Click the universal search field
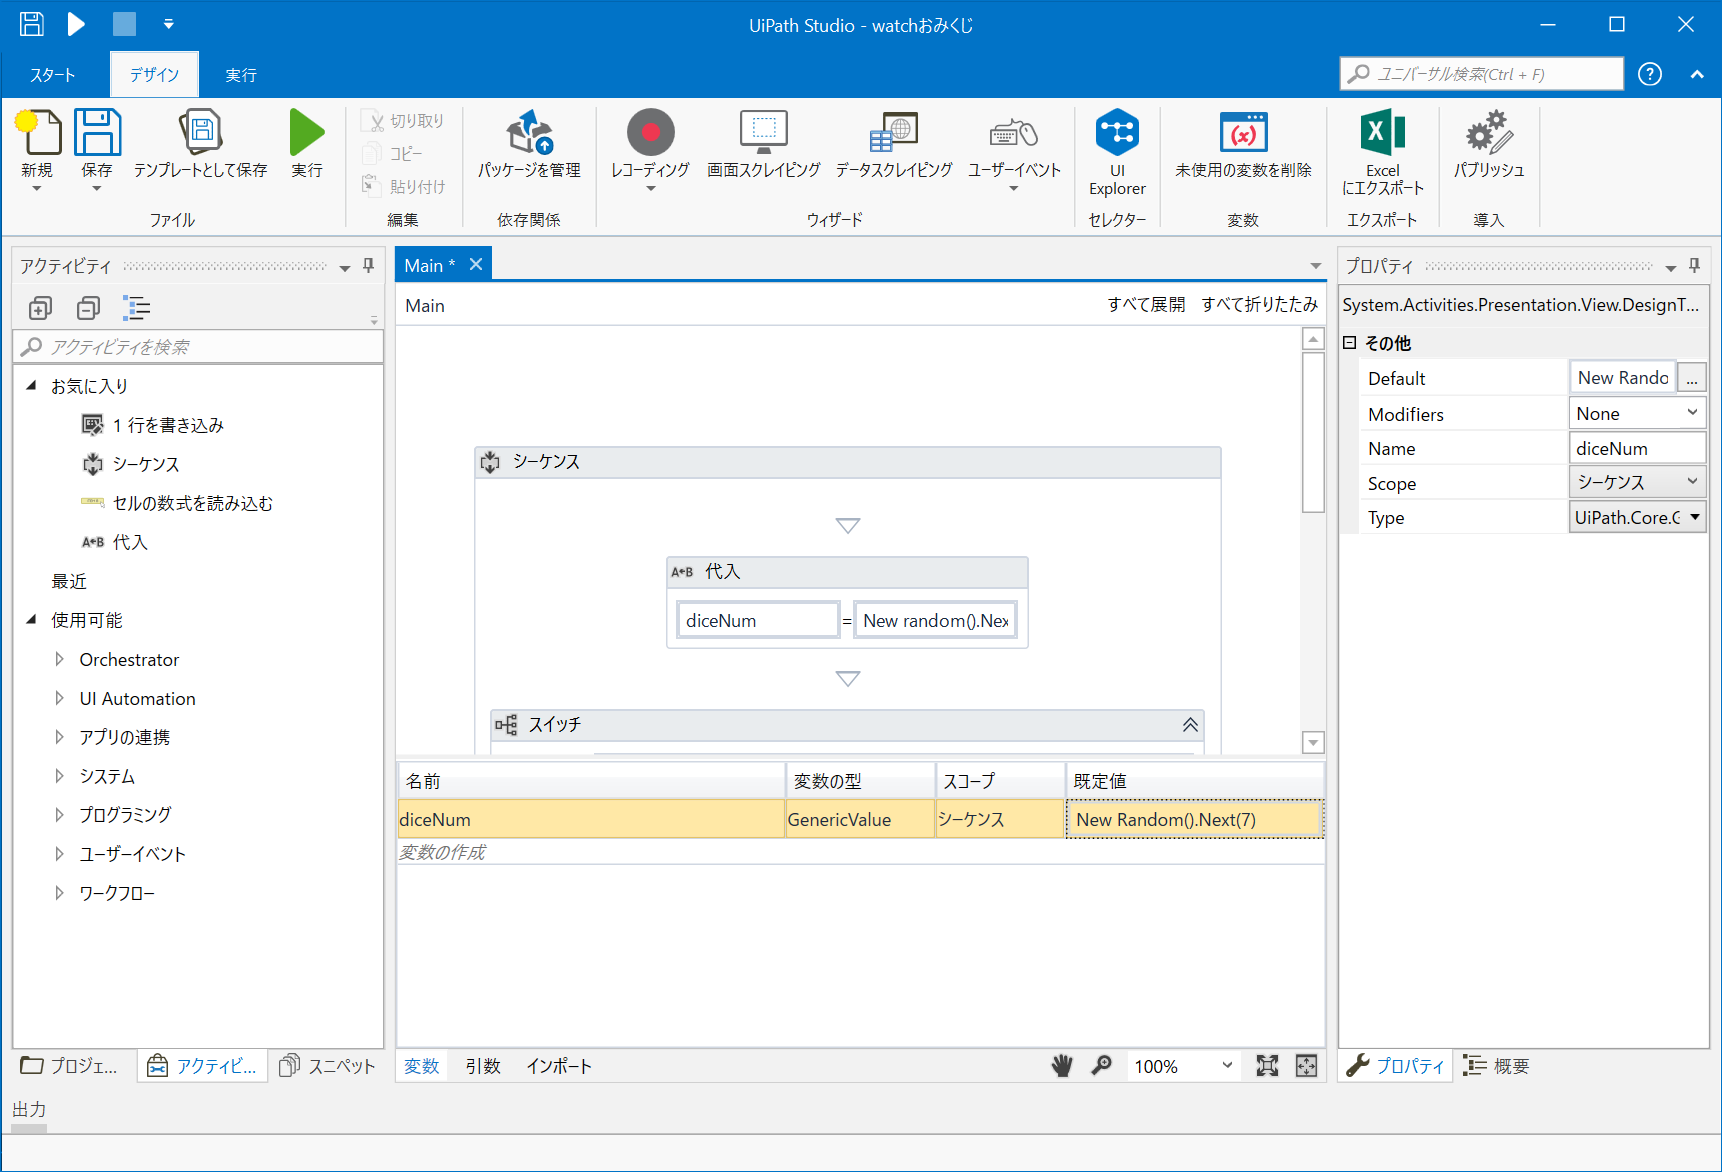Screen dimensions: 1722x1172 click(x=1481, y=74)
